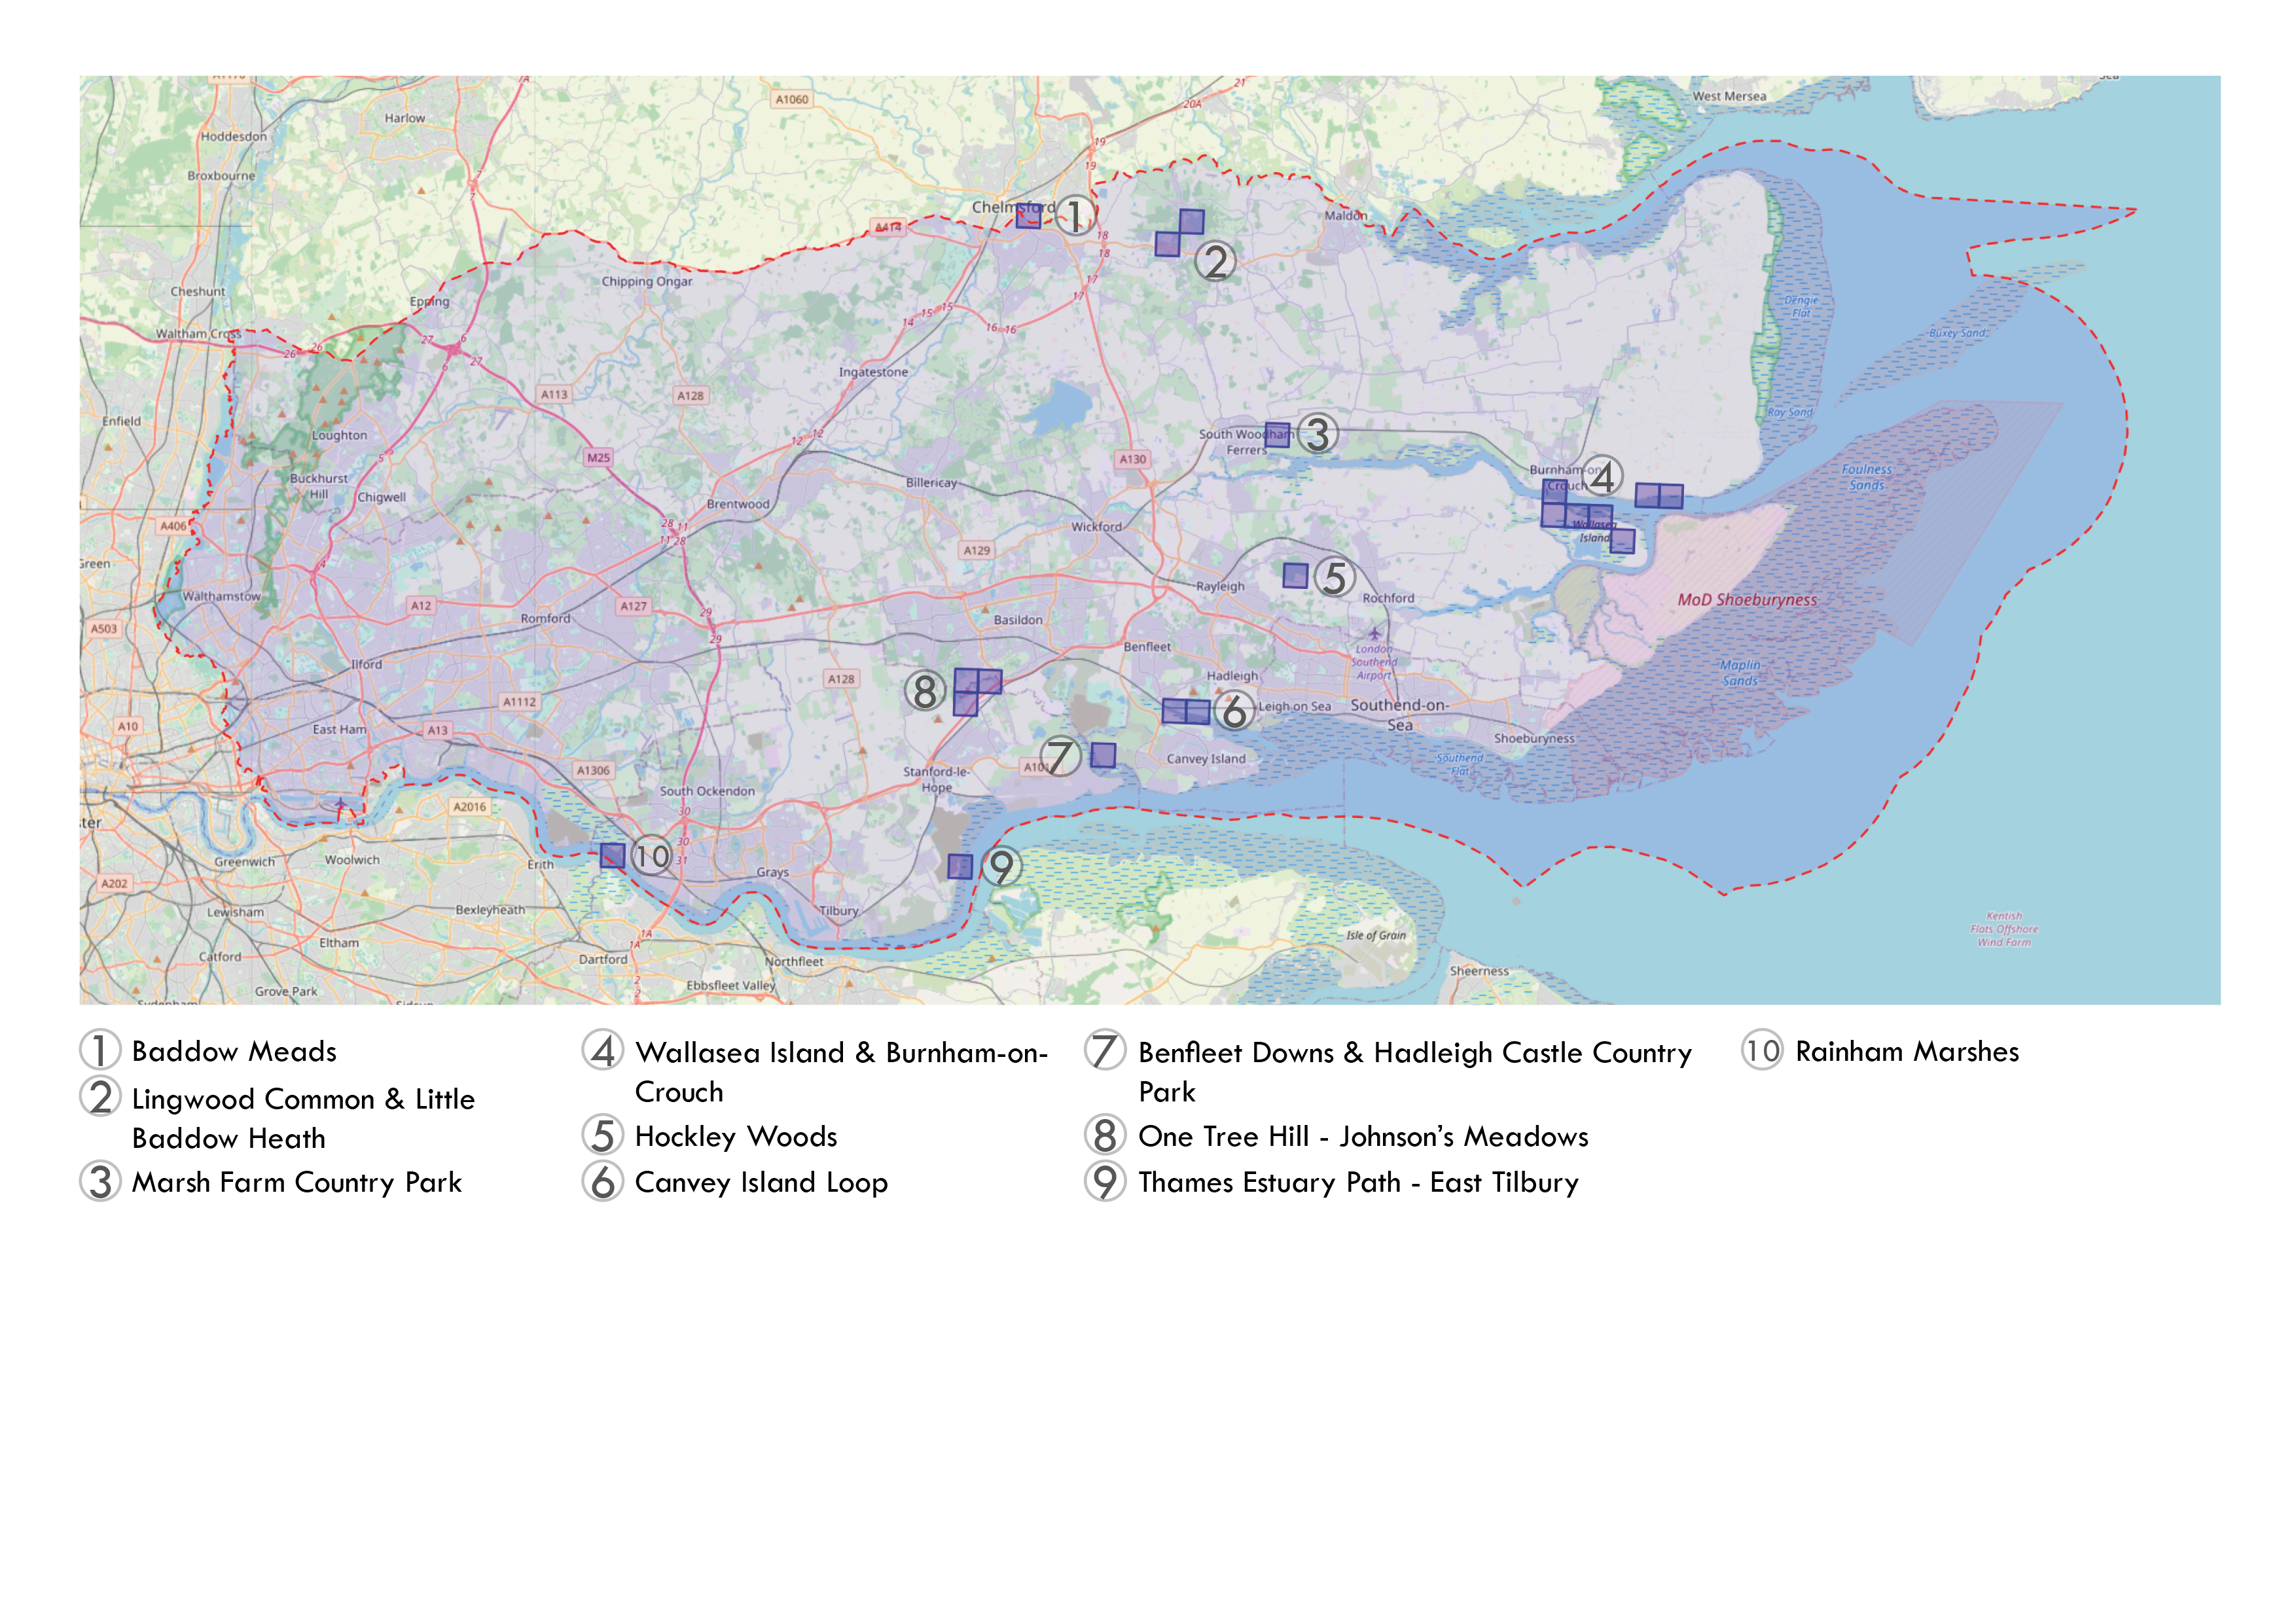
Task: Click 'Lingwood Common & Little Baddow Heath' legend text
Action: pyautogui.click(x=303, y=1118)
